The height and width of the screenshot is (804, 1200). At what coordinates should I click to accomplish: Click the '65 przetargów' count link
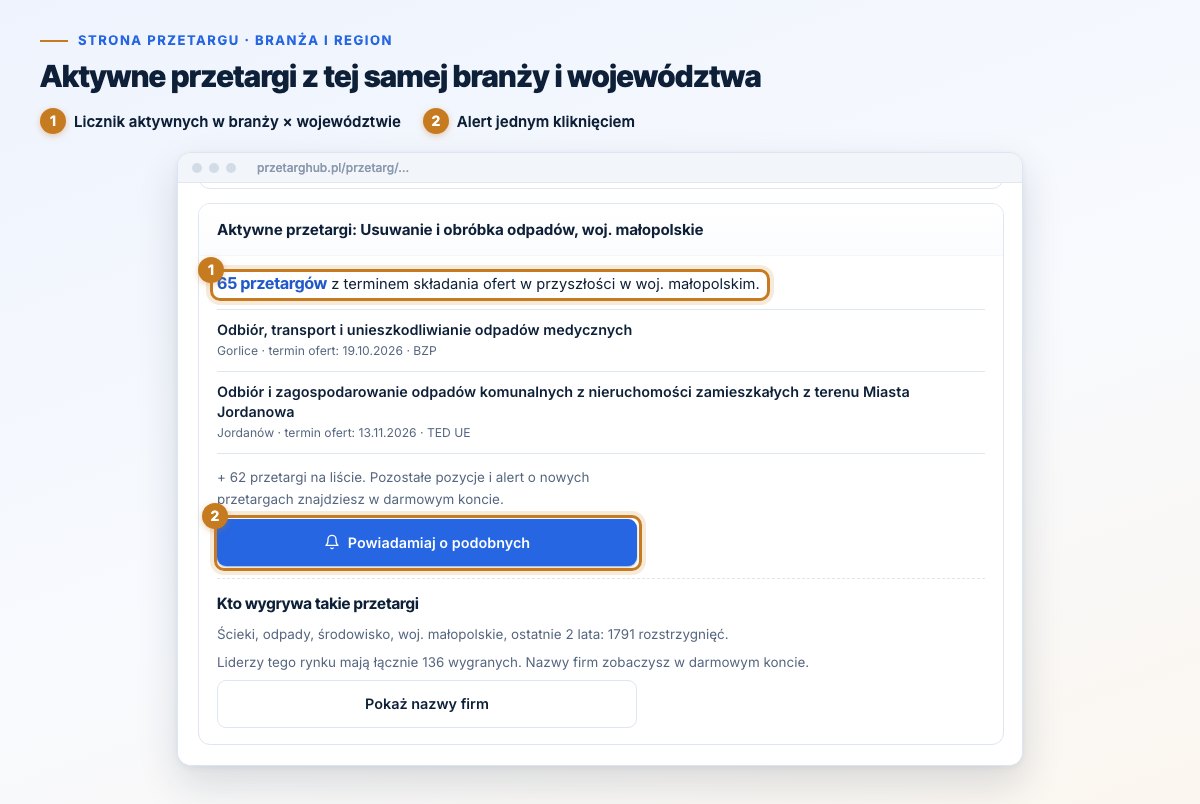272,284
